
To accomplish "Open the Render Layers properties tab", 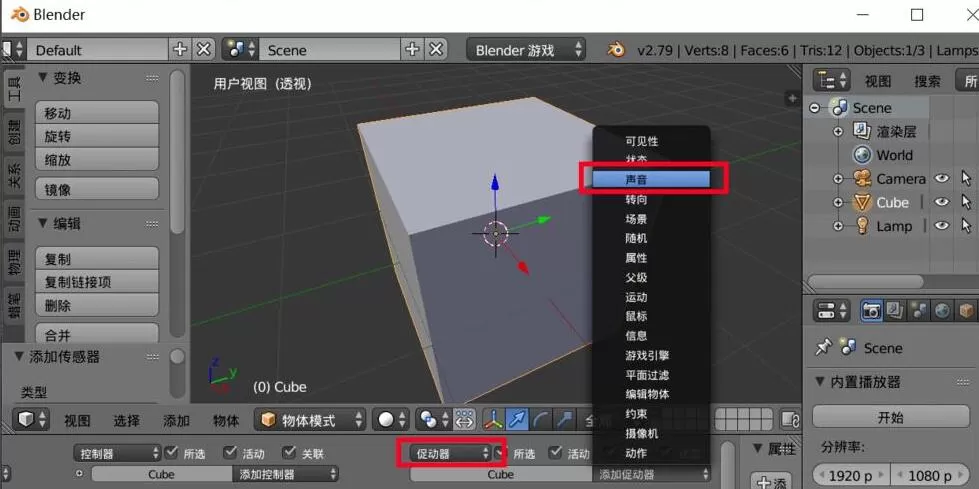I will (x=895, y=310).
